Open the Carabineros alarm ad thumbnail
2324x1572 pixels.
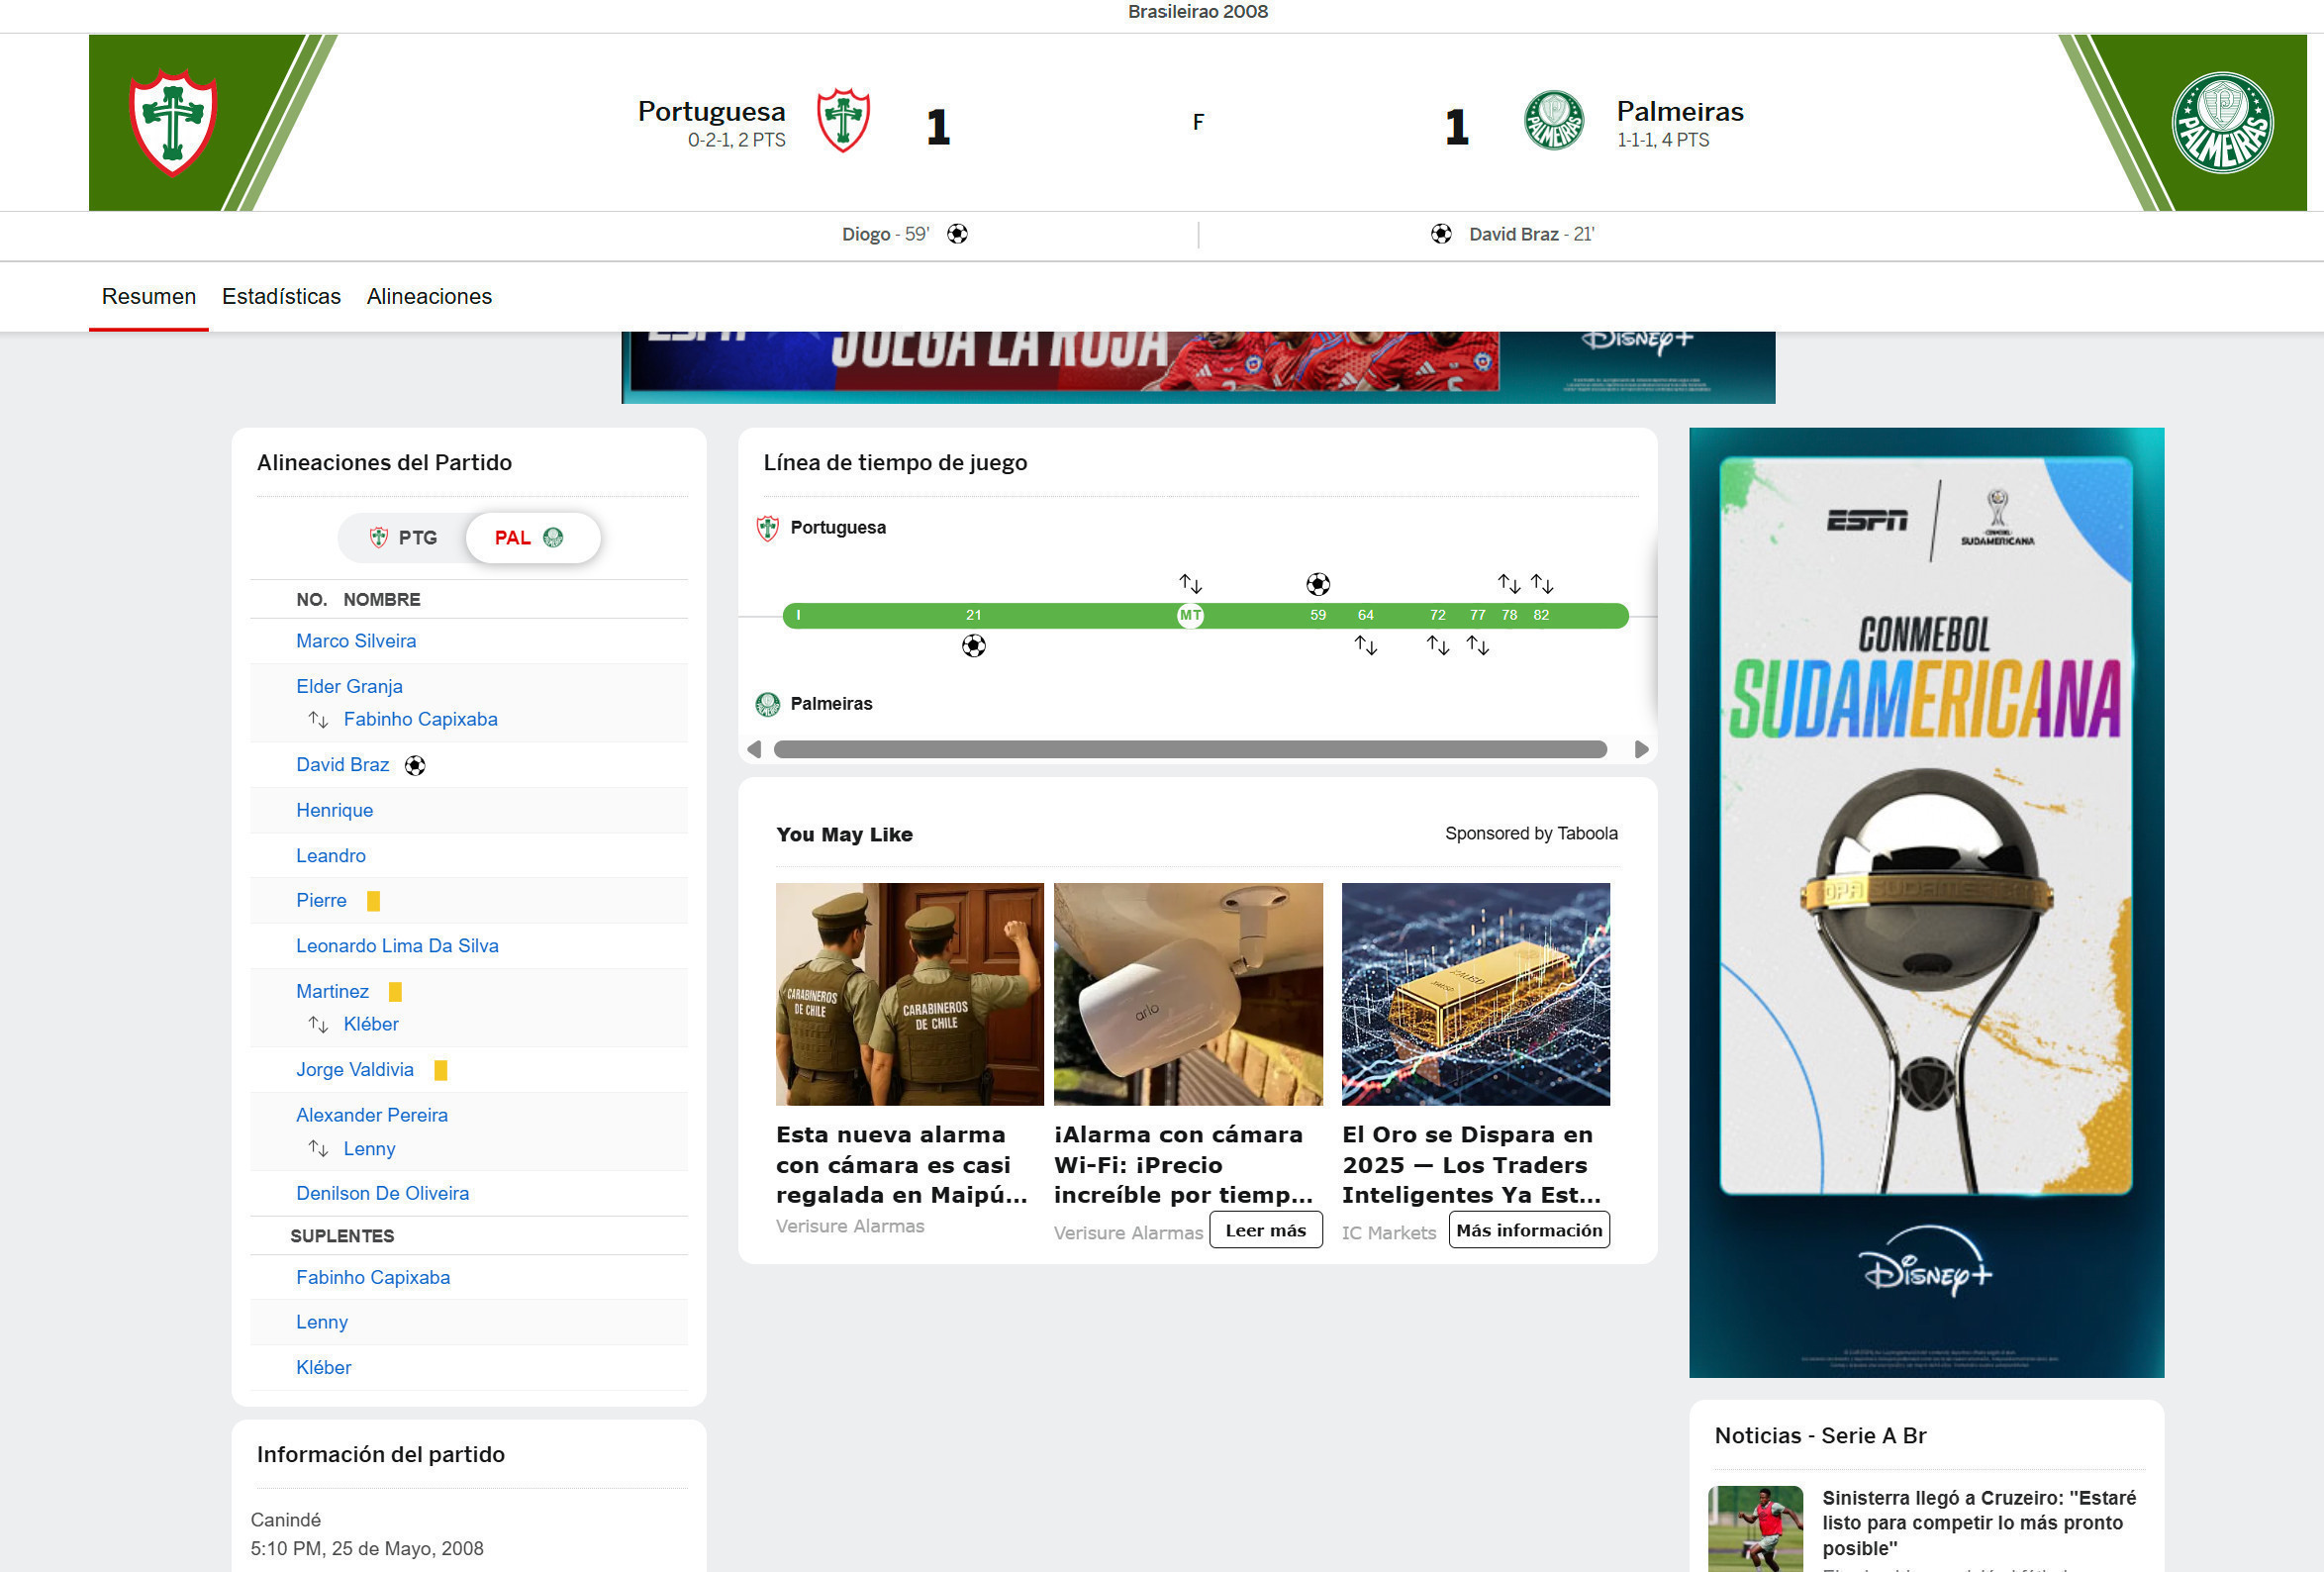click(910, 994)
